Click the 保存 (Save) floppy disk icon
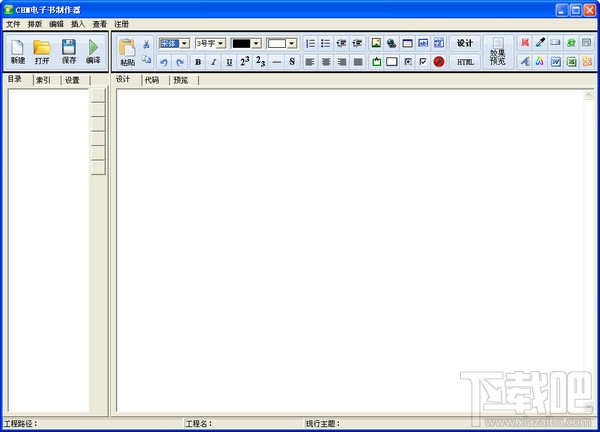This screenshot has width=600, height=432. (x=69, y=52)
